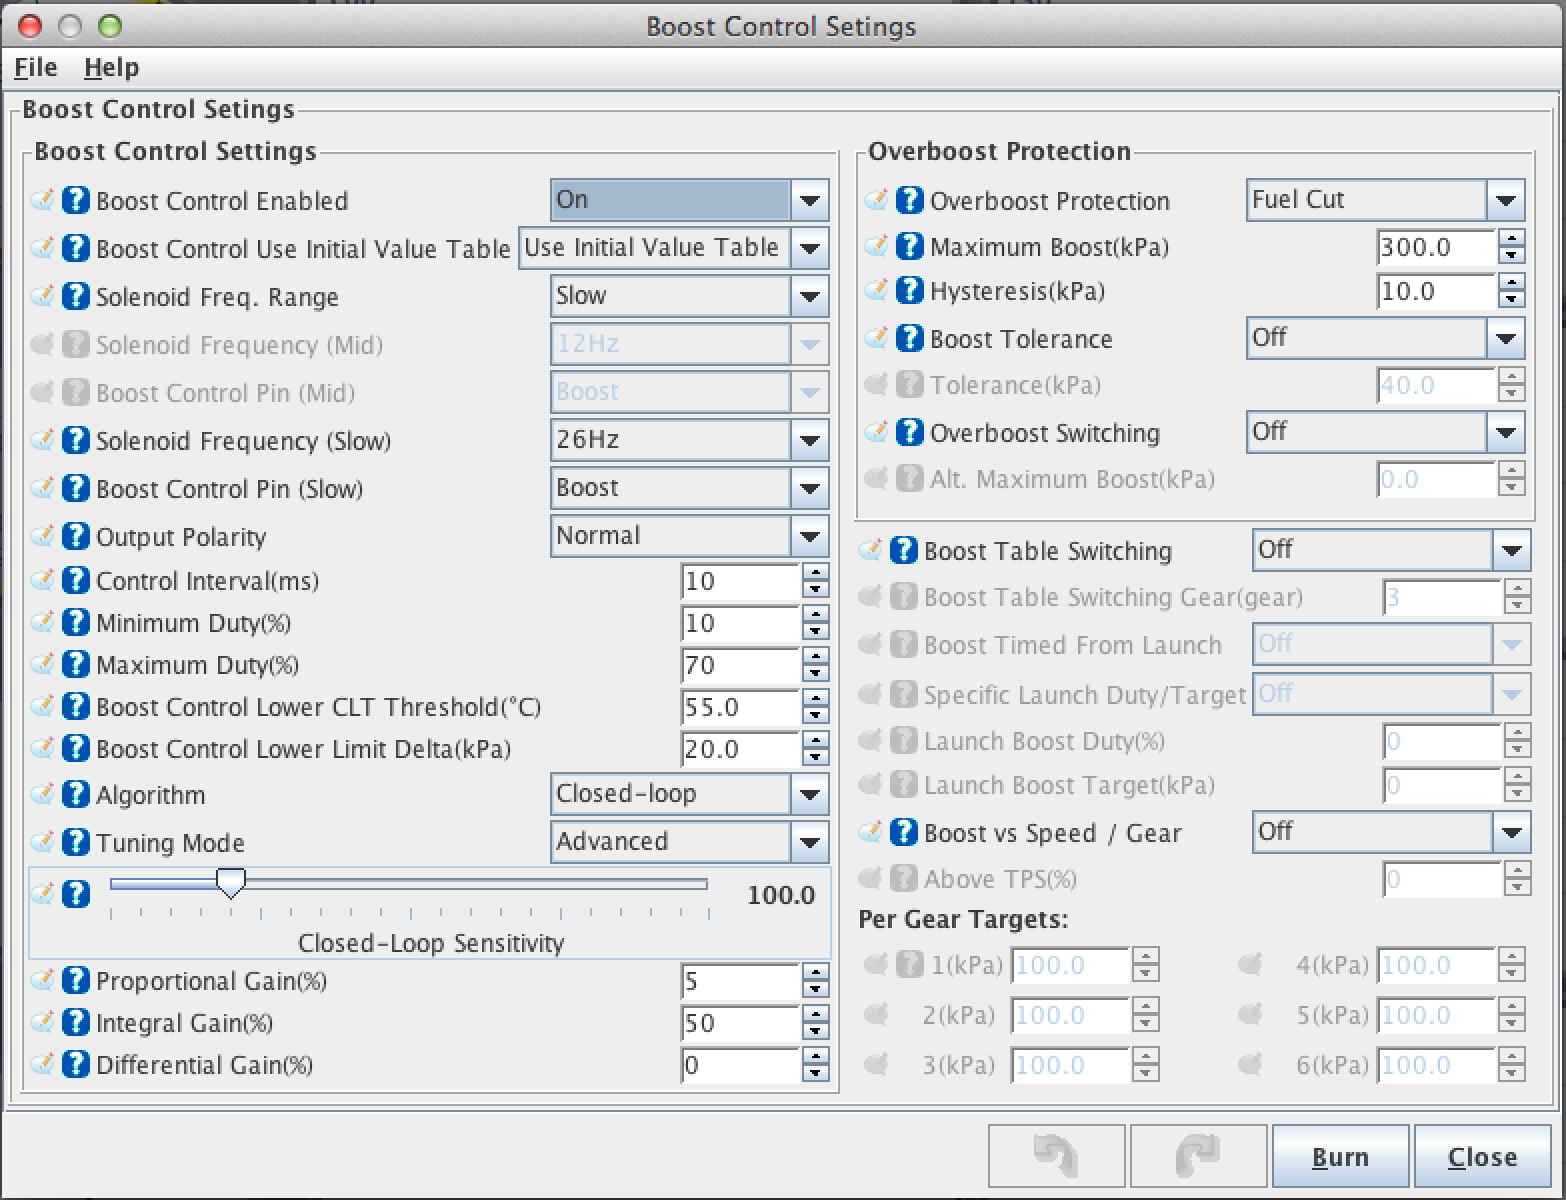1566x1200 pixels.
Task: Click help icon beside Solenoid Freq. Range
Action: 76,297
